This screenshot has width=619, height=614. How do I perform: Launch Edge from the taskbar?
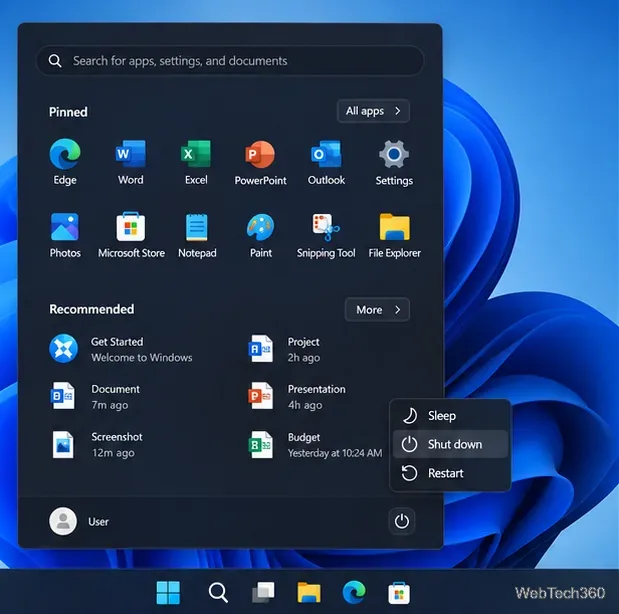[x=354, y=592]
